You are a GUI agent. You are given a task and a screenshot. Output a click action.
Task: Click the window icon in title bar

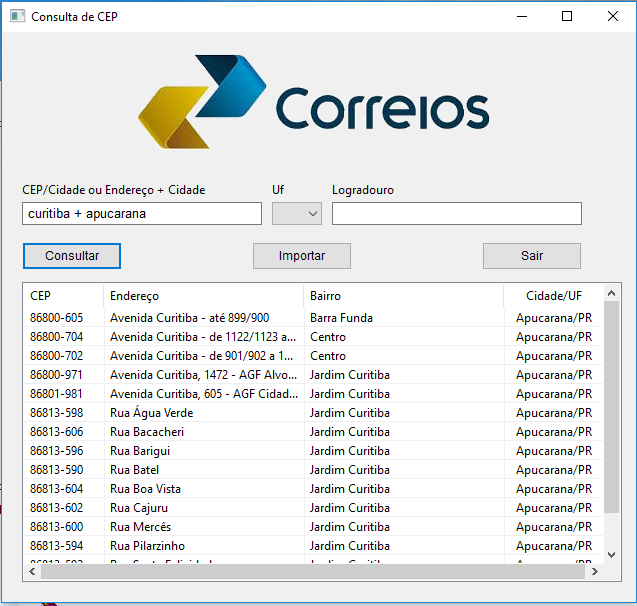(17, 17)
